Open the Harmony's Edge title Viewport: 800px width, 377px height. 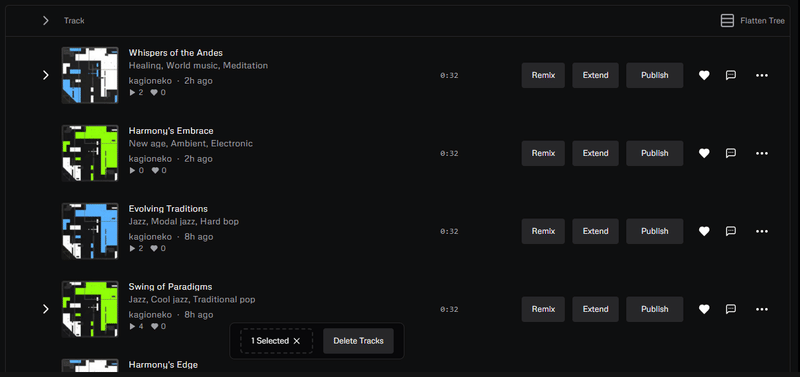tap(163, 365)
